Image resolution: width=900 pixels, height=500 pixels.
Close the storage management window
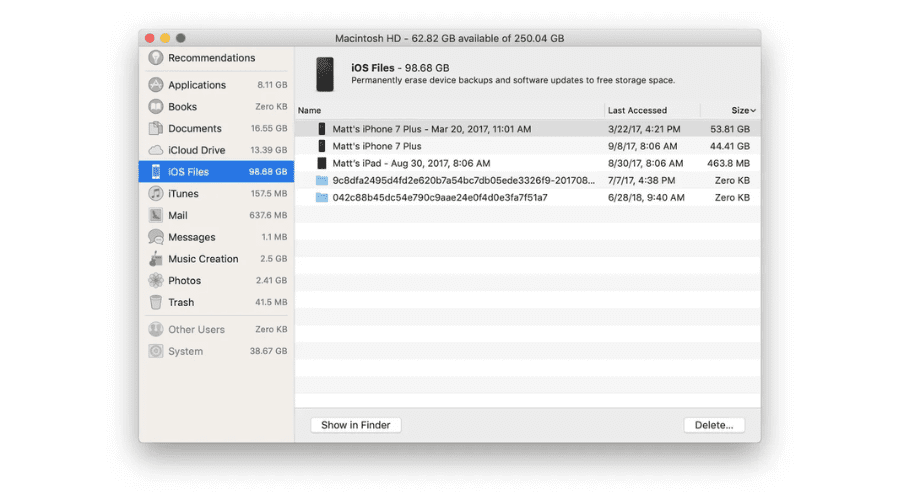(x=150, y=38)
